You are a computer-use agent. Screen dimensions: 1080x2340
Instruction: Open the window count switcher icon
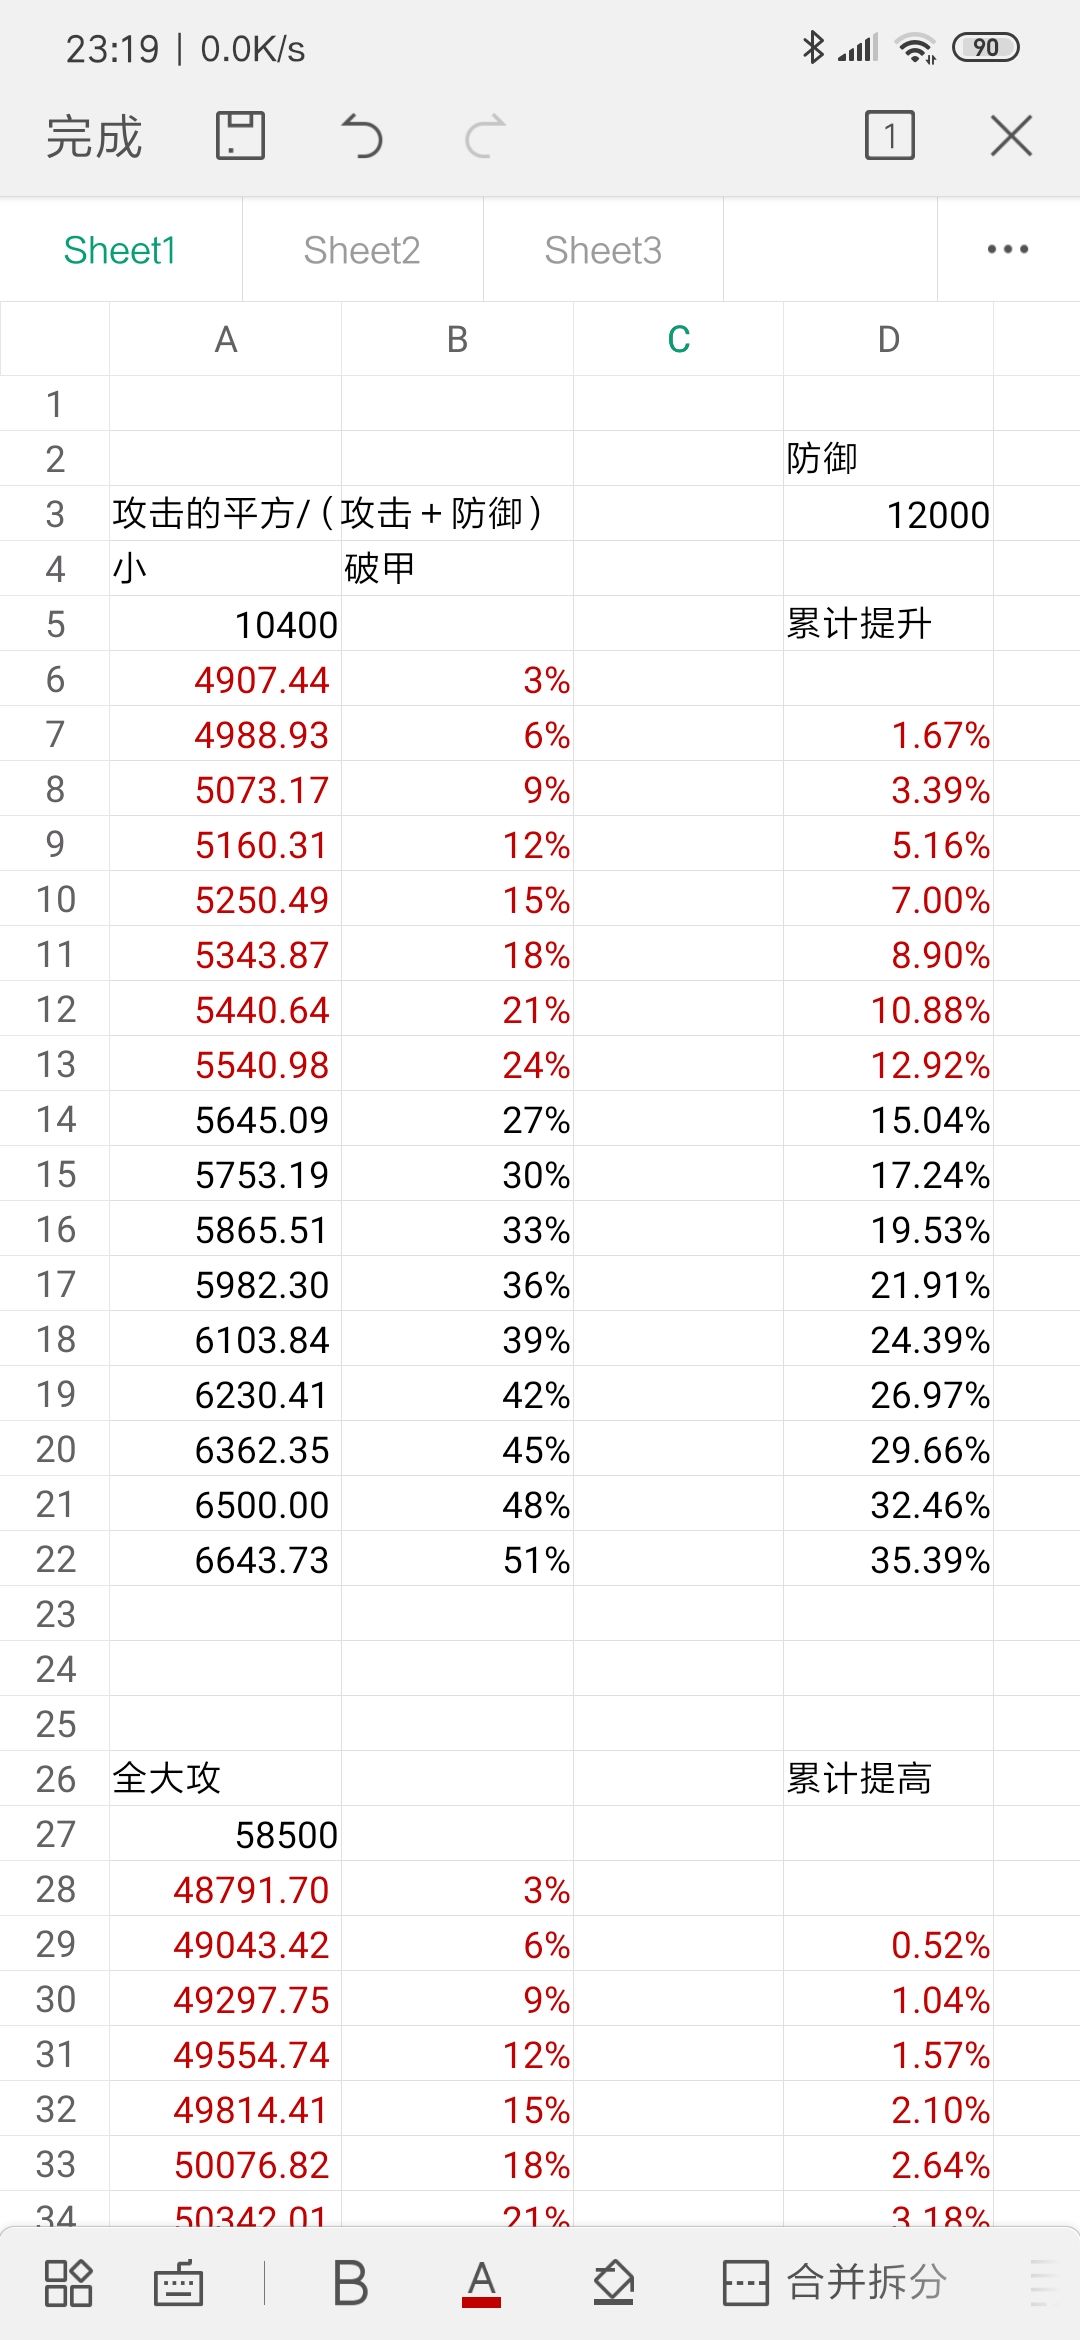click(889, 136)
